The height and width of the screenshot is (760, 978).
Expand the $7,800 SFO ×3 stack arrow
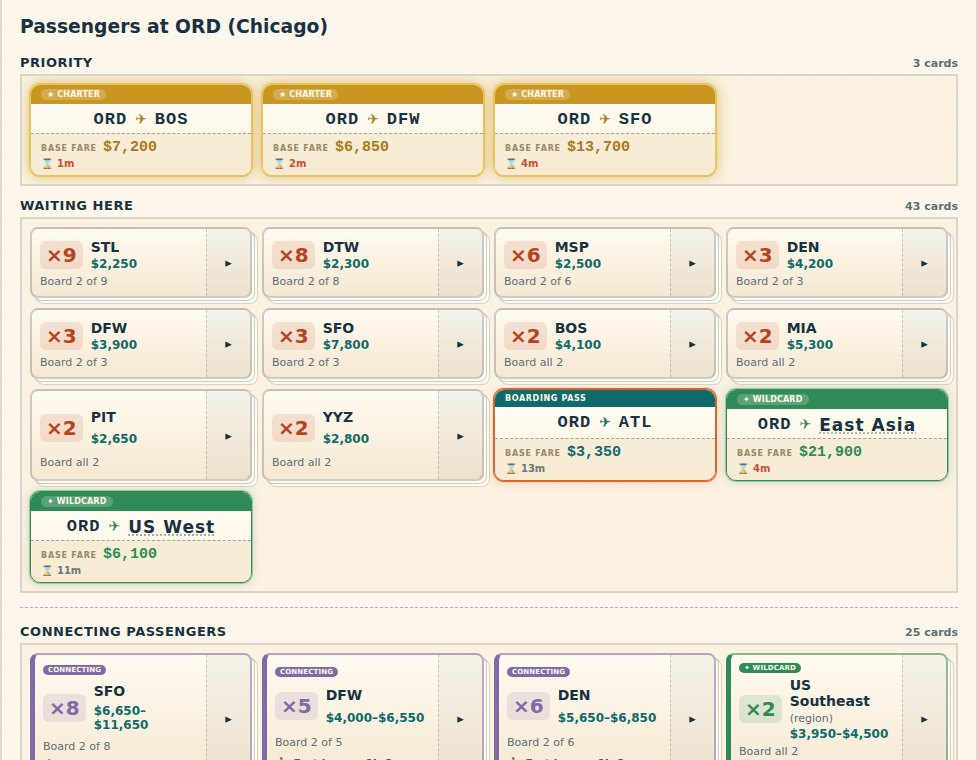460,344
